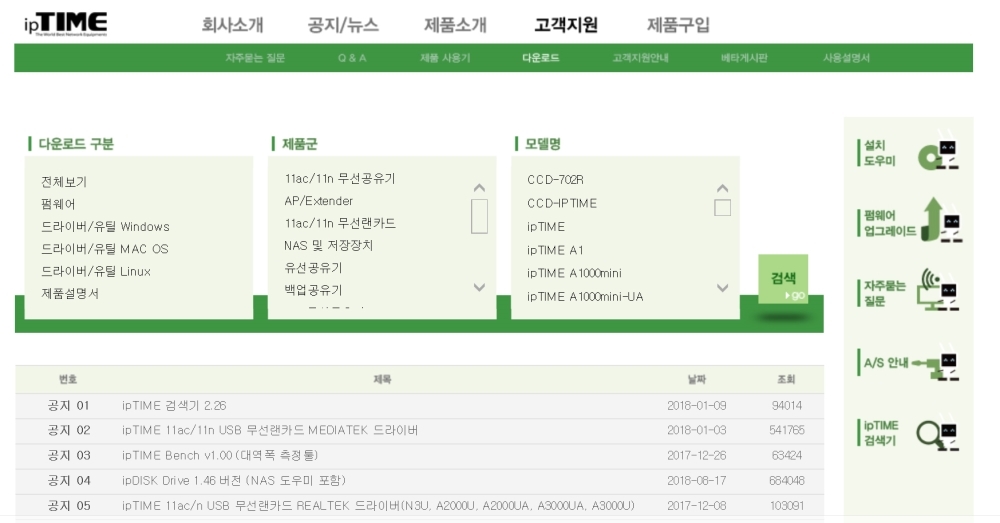1000x523 pixels.
Task: Open the 제품소개 main menu
Action: [455, 25]
